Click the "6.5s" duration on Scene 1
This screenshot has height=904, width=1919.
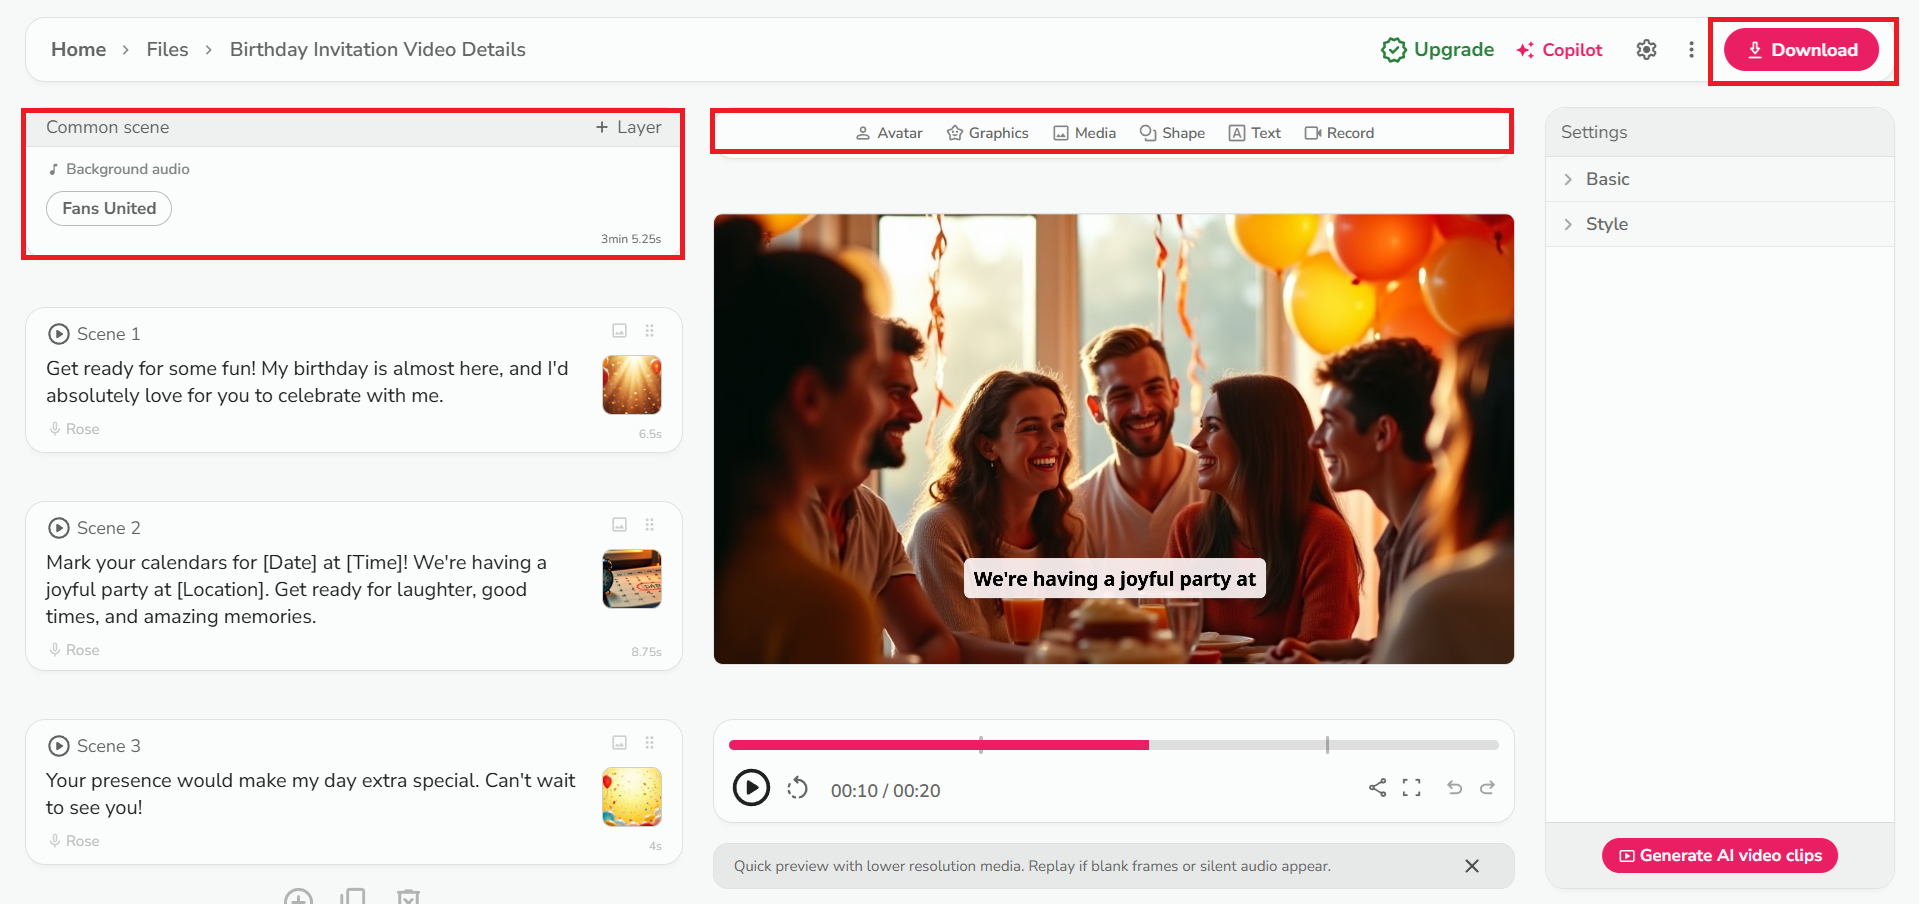click(x=650, y=434)
